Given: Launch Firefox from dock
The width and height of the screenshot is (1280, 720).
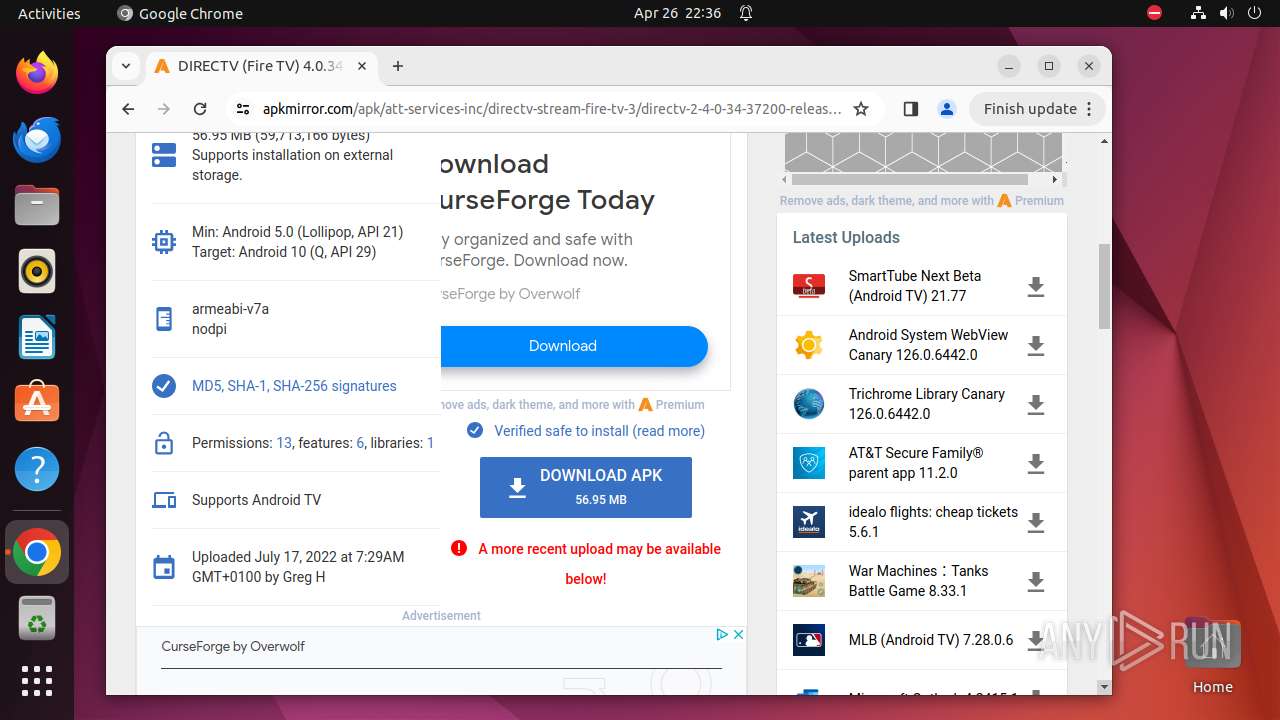Looking at the screenshot, I should pyautogui.click(x=37, y=73).
